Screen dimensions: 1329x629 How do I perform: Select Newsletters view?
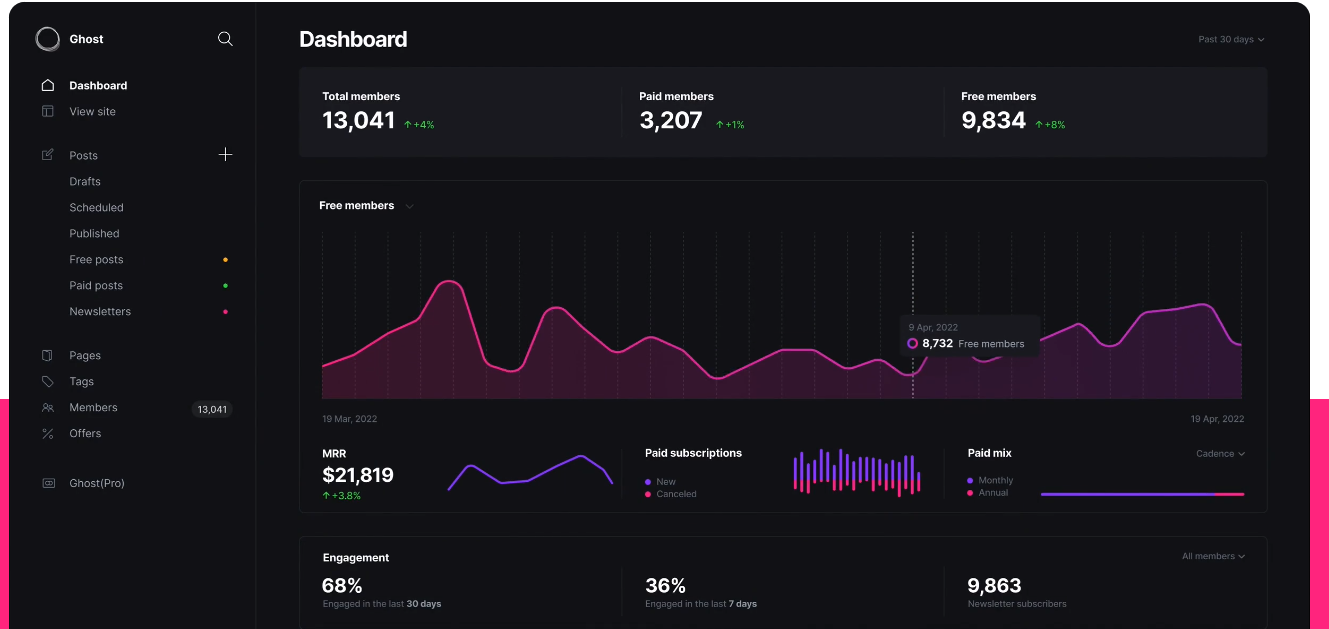(x=100, y=311)
